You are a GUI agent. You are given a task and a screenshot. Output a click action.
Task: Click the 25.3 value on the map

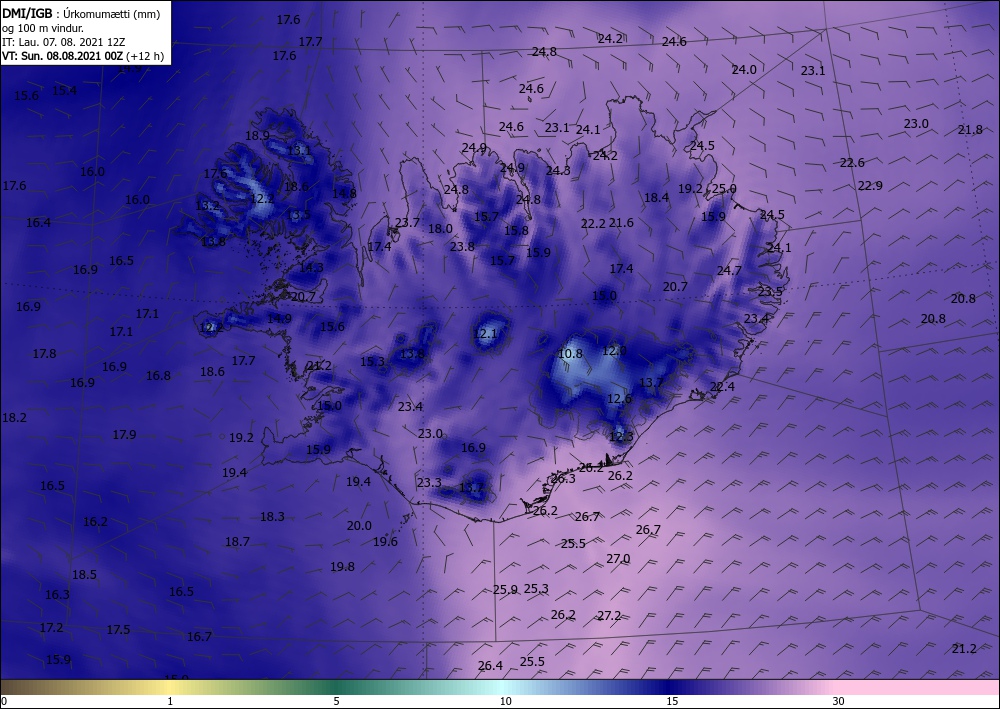[536, 588]
